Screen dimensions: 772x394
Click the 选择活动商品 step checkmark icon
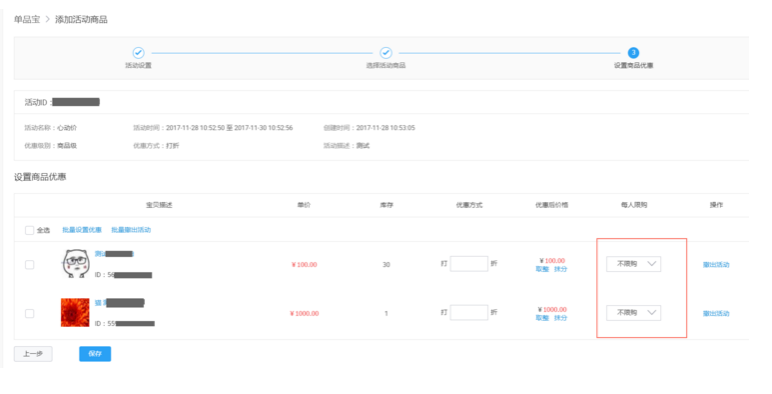pos(386,53)
